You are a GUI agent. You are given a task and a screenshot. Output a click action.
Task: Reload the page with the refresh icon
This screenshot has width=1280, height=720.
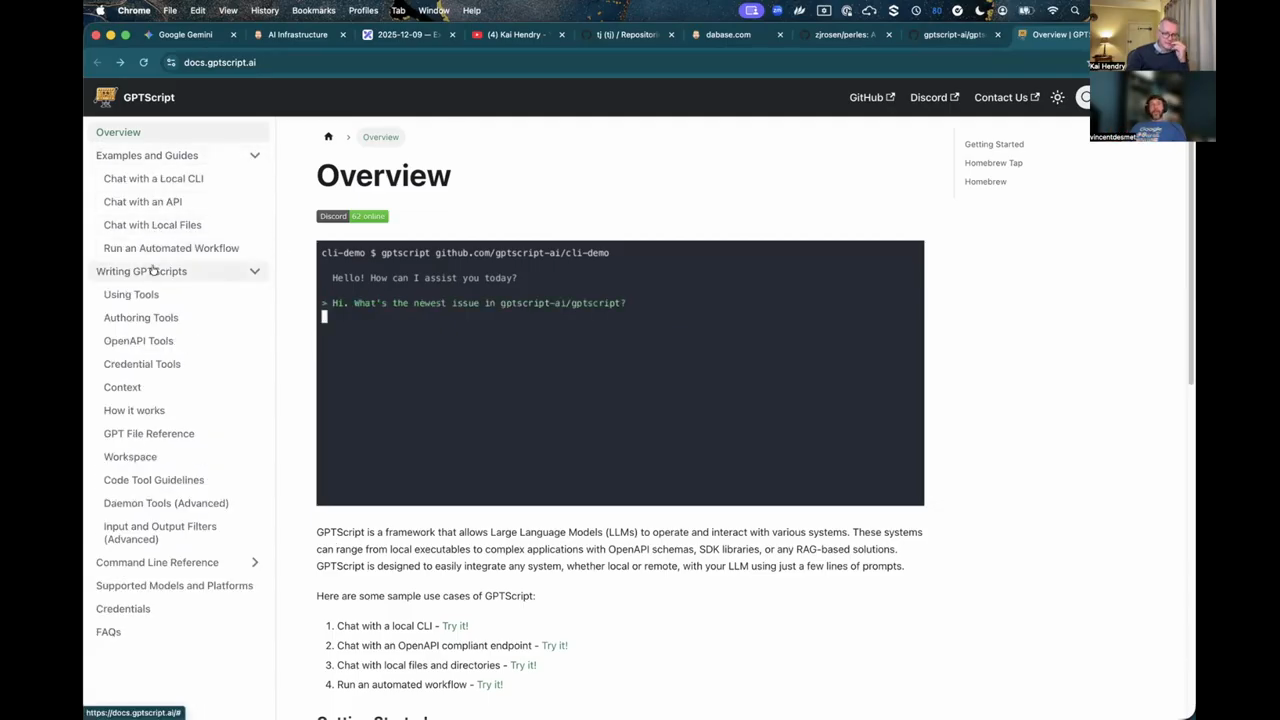(x=143, y=62)
